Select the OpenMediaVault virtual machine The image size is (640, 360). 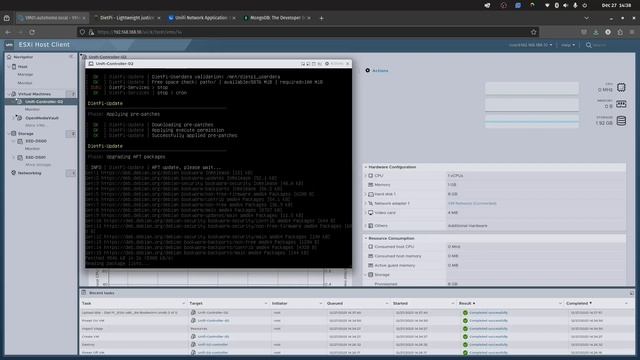[42, 118]
